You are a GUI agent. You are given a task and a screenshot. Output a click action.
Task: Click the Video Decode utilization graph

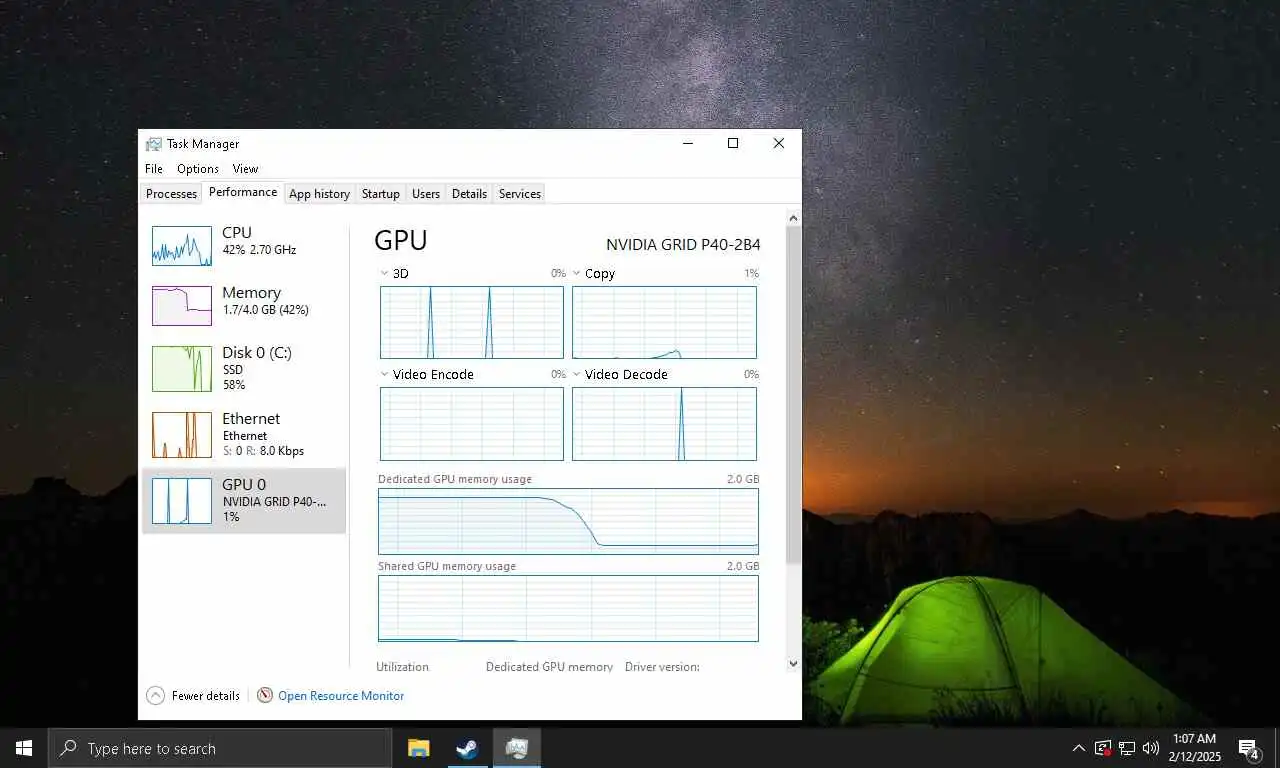point(664,424)
